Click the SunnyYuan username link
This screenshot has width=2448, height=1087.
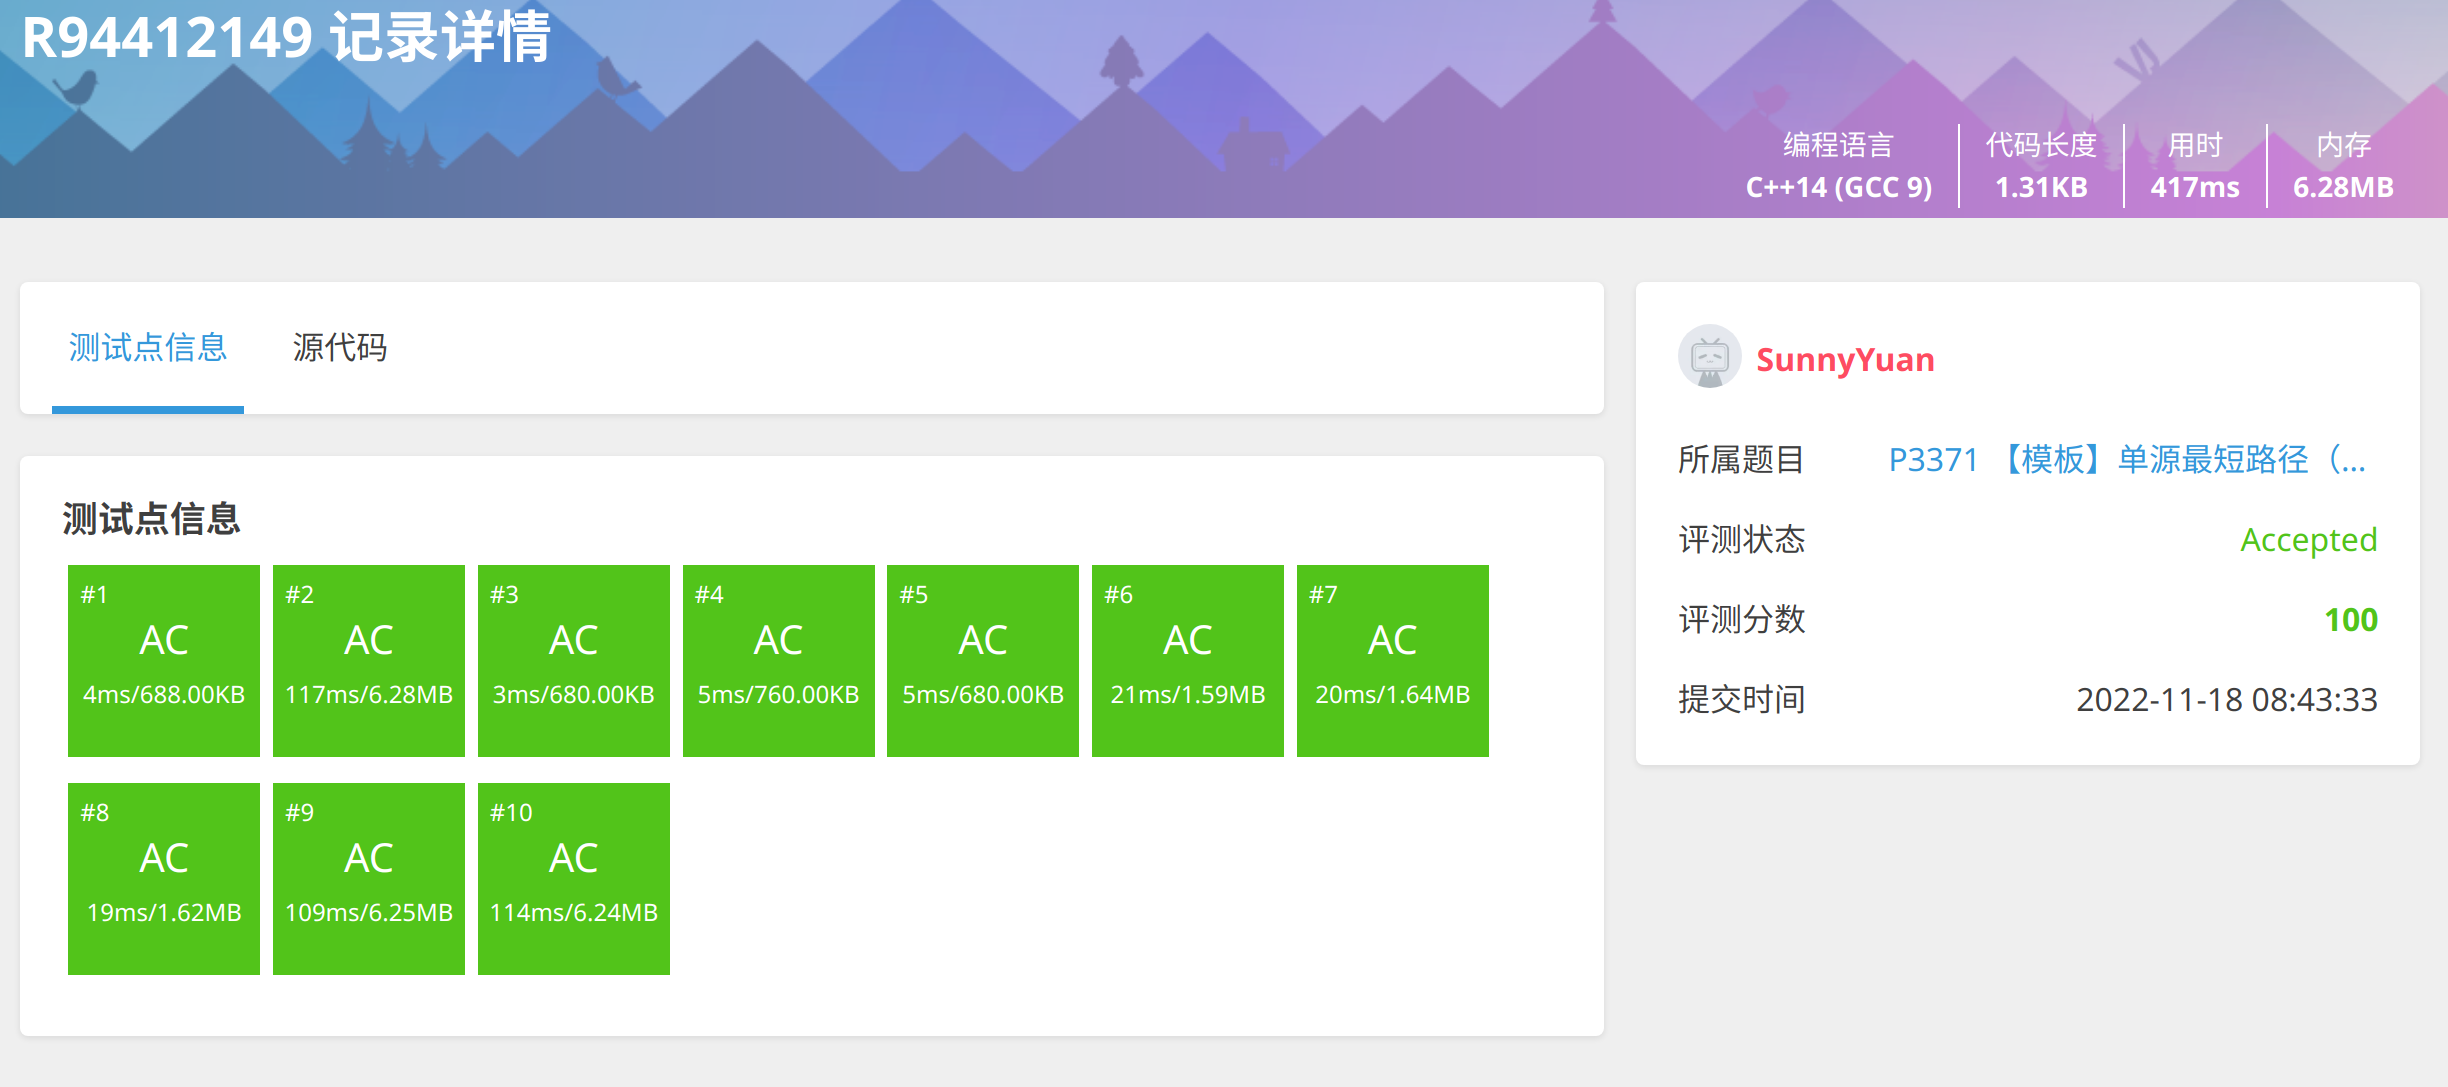tap(1845, 358)
